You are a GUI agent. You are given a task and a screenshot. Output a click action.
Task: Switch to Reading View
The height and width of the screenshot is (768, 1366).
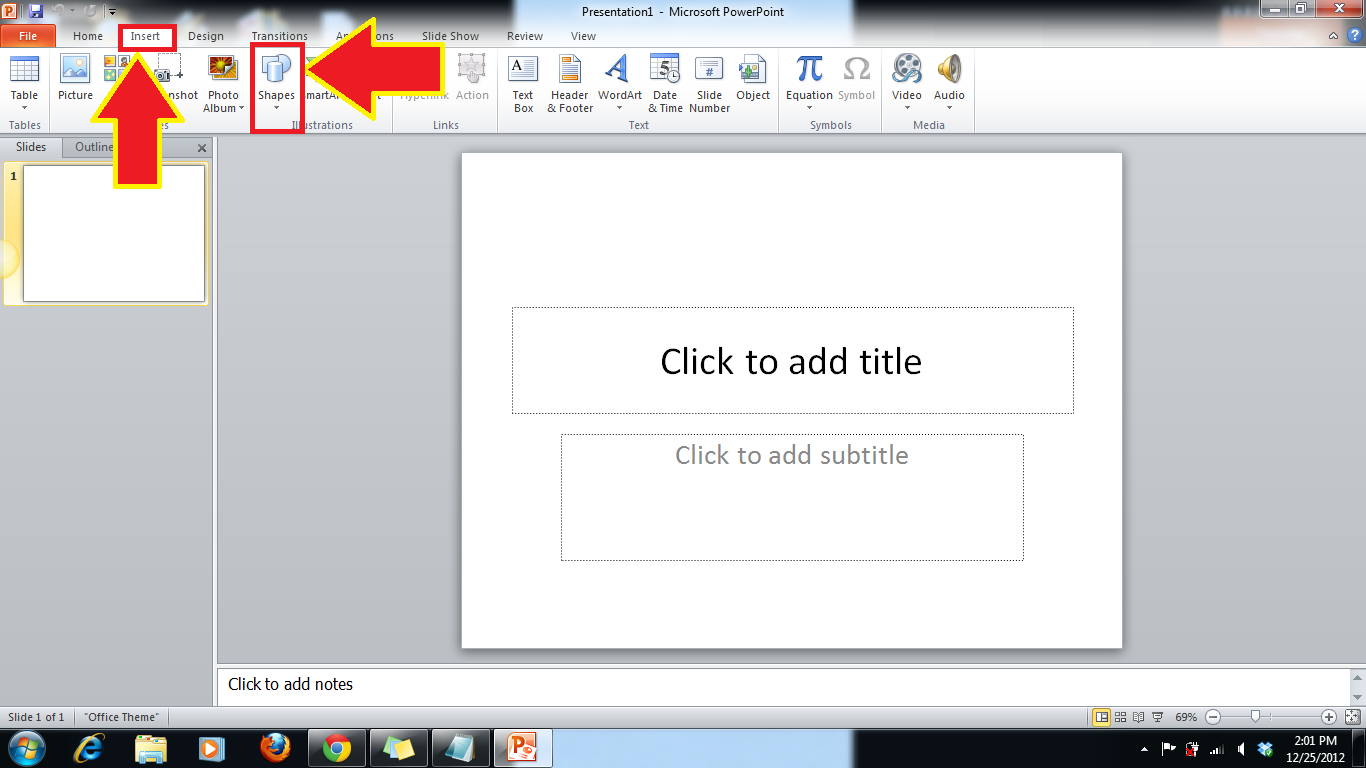pyautogui.click(x=1139, y=717)
